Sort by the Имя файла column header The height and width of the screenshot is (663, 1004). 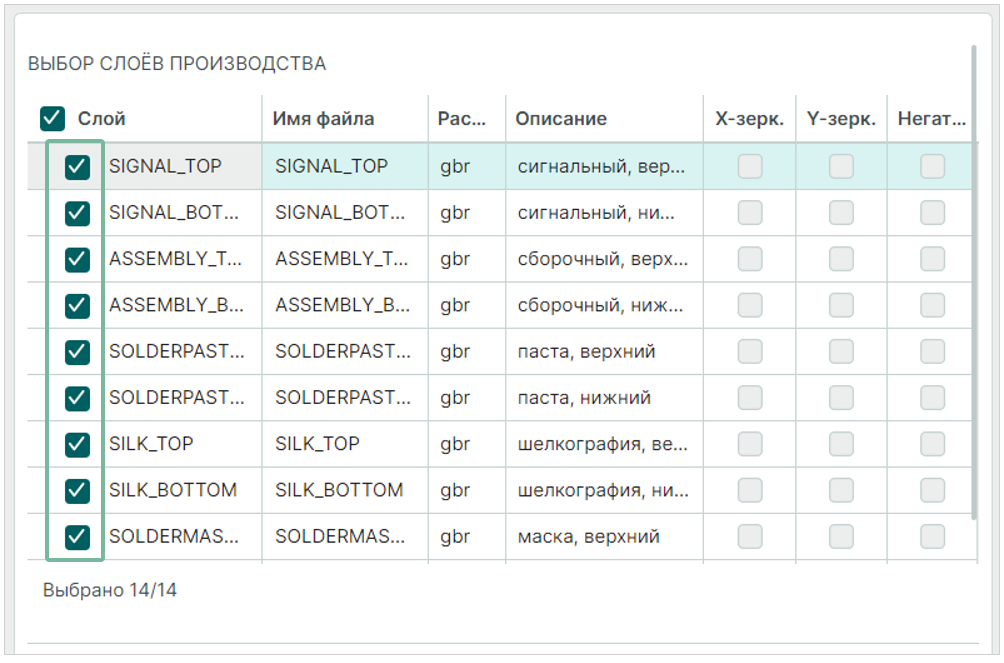323,119
